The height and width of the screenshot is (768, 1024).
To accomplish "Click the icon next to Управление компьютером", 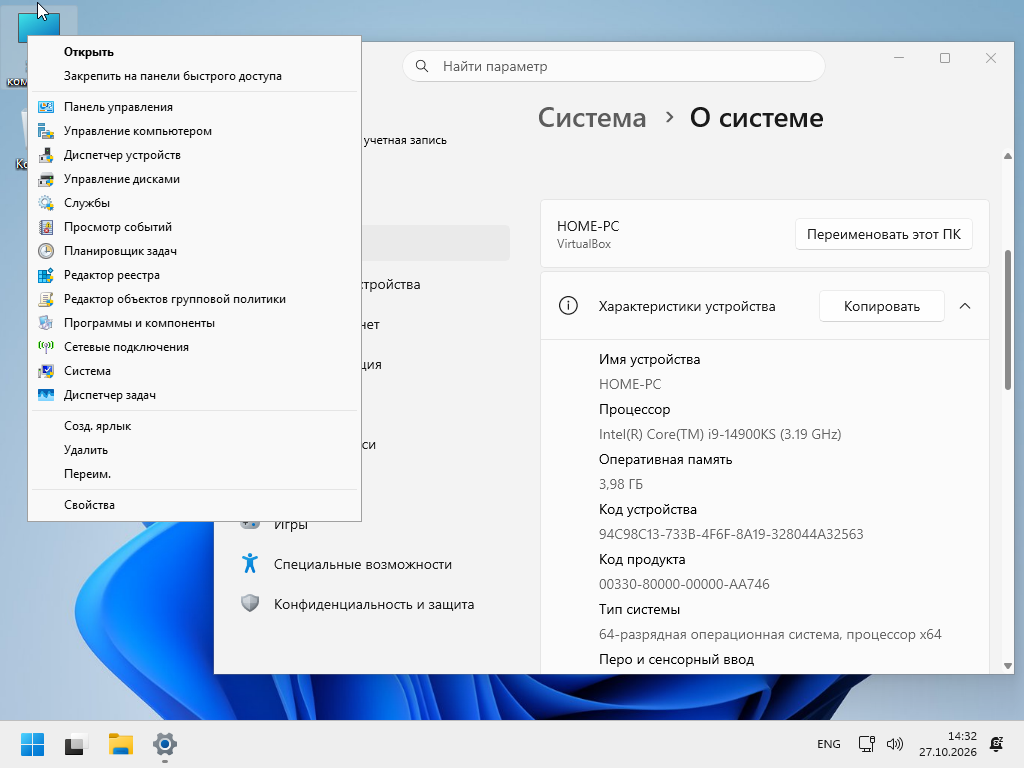I will click(46, 131).
